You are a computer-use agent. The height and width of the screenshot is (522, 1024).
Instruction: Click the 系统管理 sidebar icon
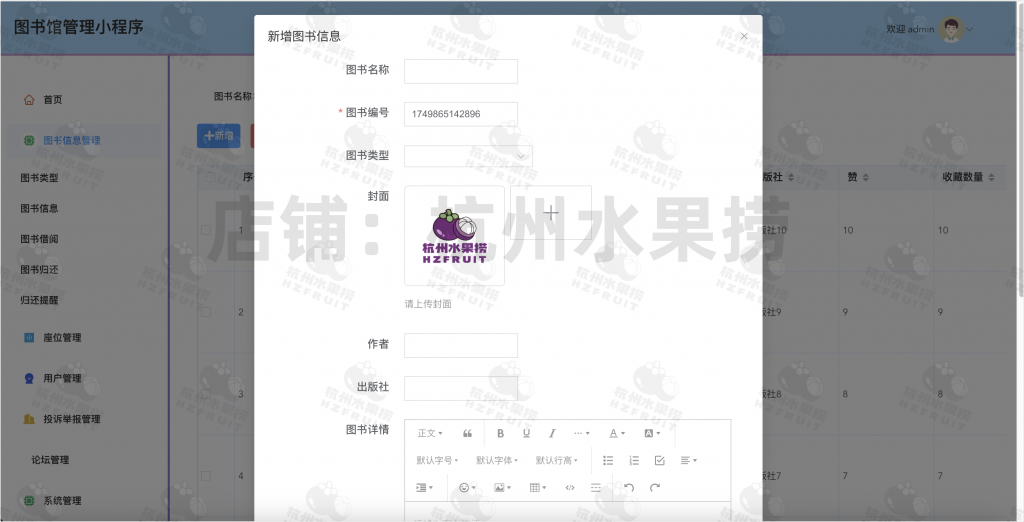point(29,500)
